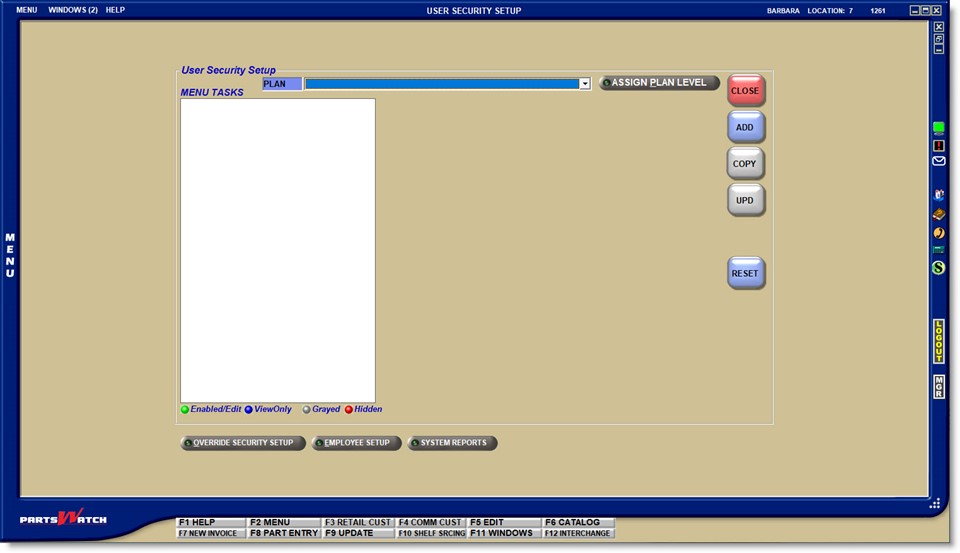Click the orange round icon in sidebar
The height and width of the screenshot is (553, 960).
[938, 232]
